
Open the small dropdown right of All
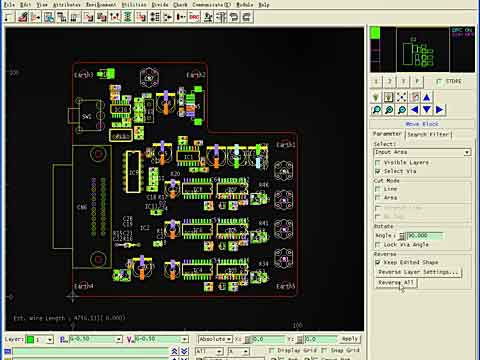click(x=238, y=351)
